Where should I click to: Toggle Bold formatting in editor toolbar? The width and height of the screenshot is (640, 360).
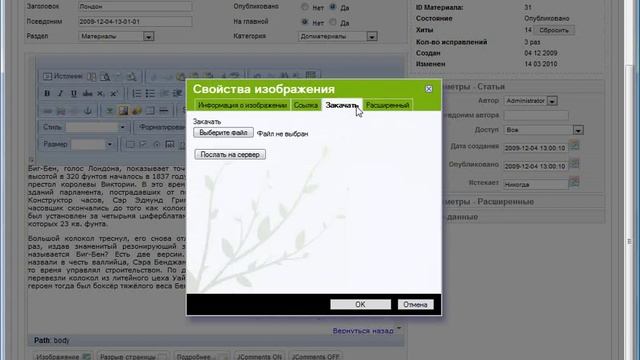[47, 93]
